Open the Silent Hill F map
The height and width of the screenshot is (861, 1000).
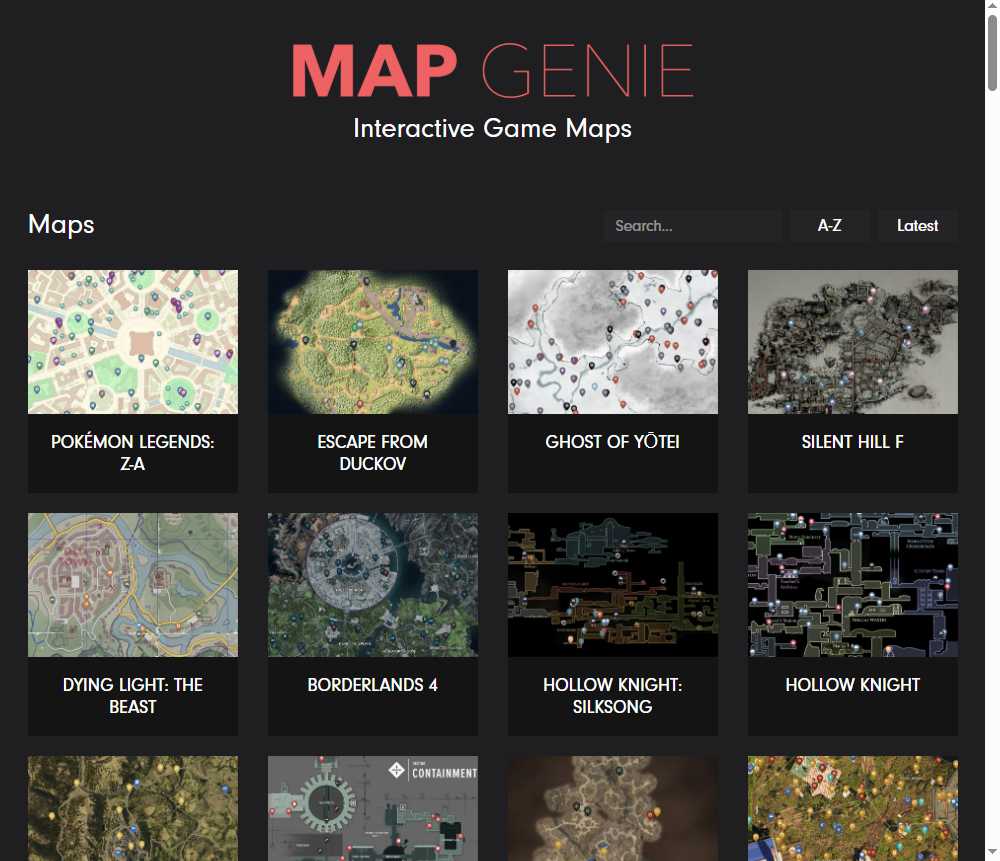[853, 341]
